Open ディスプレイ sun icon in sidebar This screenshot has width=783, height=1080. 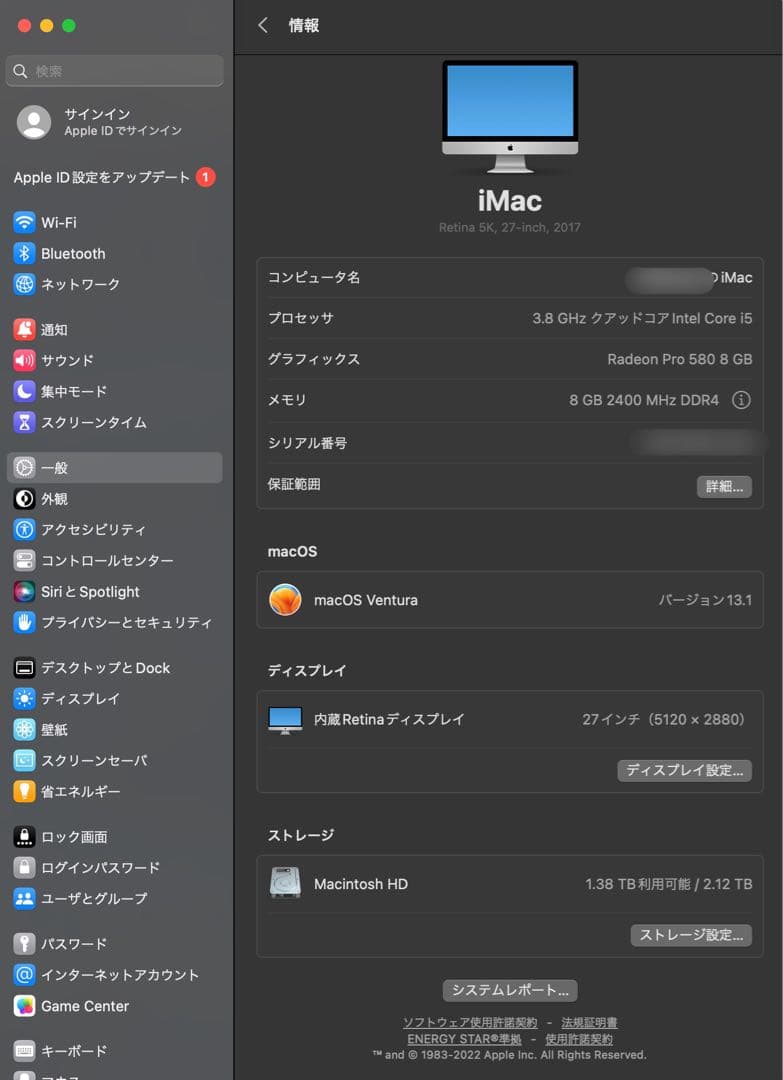(x=24, y=698)
